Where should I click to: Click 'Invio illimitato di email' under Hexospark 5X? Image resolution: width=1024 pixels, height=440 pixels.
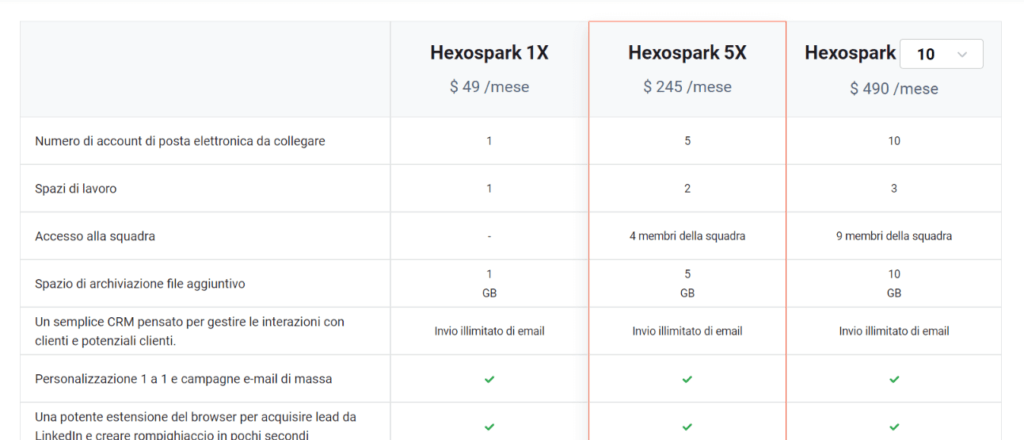[x=687, y=332]
